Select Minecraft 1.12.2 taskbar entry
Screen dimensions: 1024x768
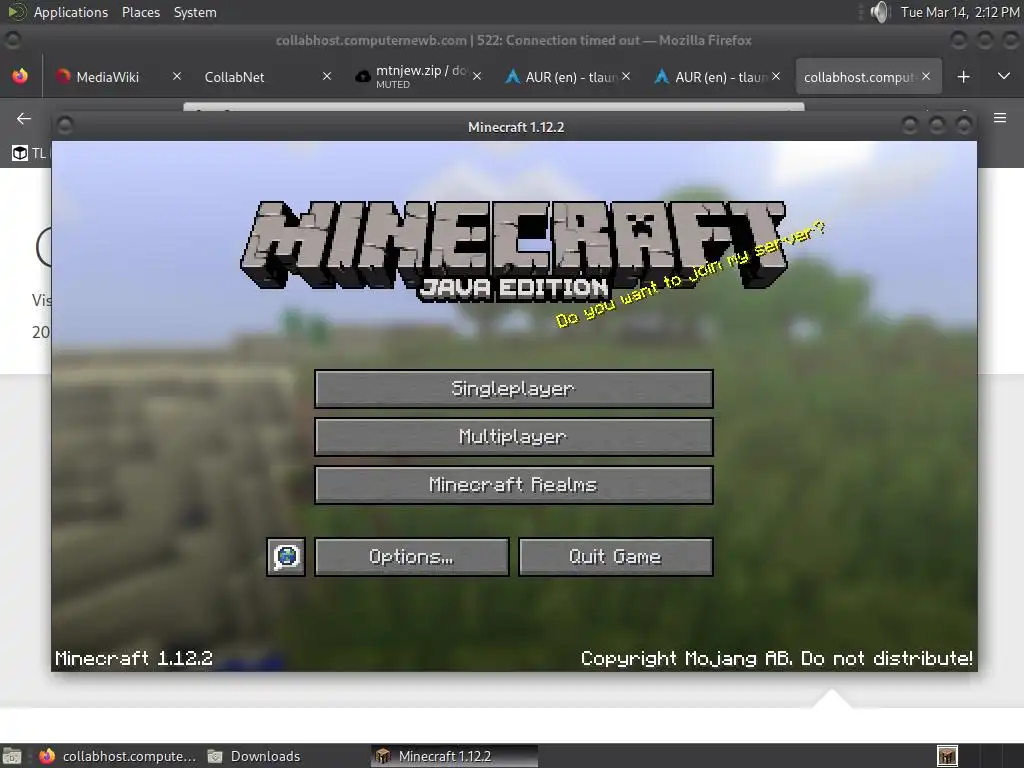point(455,756)
